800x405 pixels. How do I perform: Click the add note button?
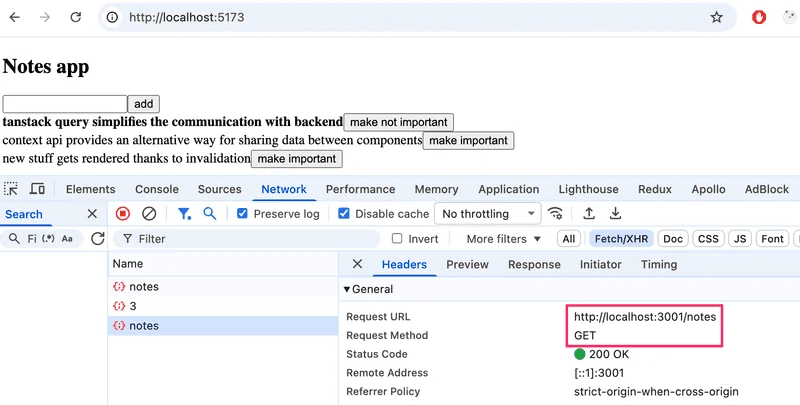(x=143, y=104)
